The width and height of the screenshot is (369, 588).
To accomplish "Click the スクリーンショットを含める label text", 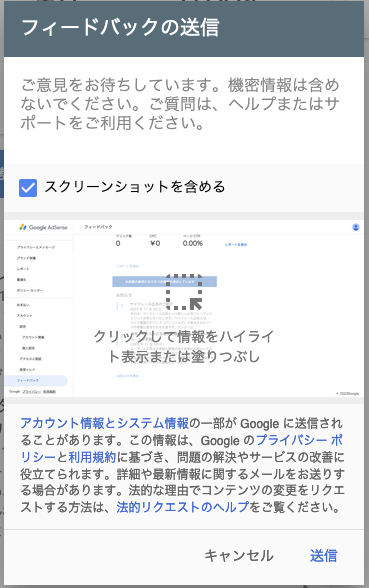I will (135, 187).
